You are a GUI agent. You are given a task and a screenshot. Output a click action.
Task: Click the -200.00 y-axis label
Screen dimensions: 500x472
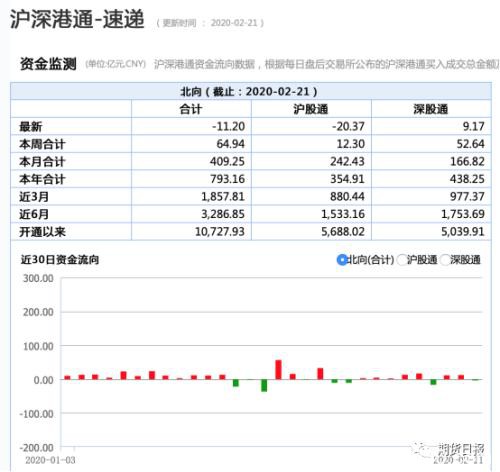pyautogui.click(x=36, y=448)
